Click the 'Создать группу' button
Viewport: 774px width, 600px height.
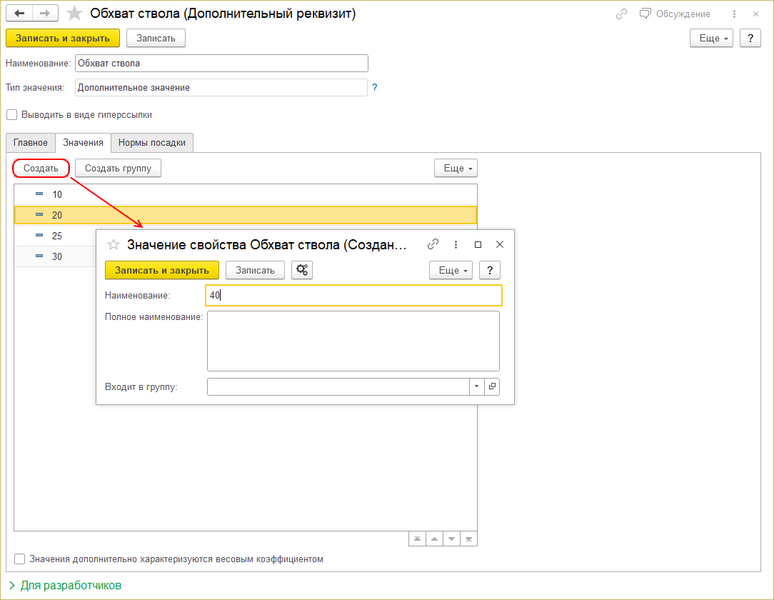118,168
